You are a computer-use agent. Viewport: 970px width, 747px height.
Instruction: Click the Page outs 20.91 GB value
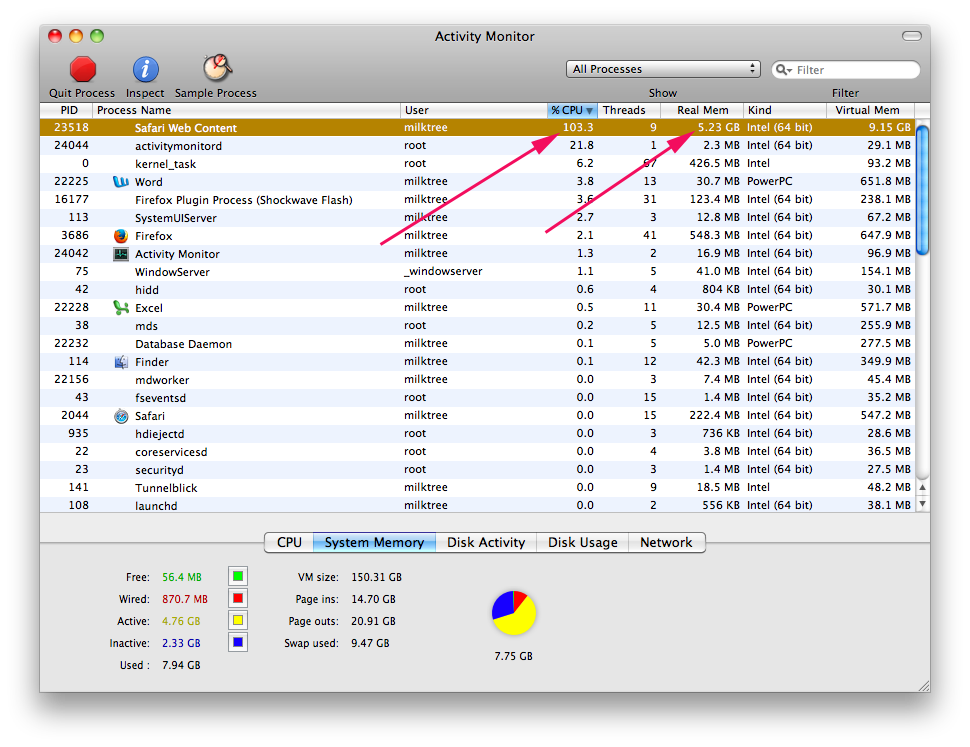tap(373, 621)
